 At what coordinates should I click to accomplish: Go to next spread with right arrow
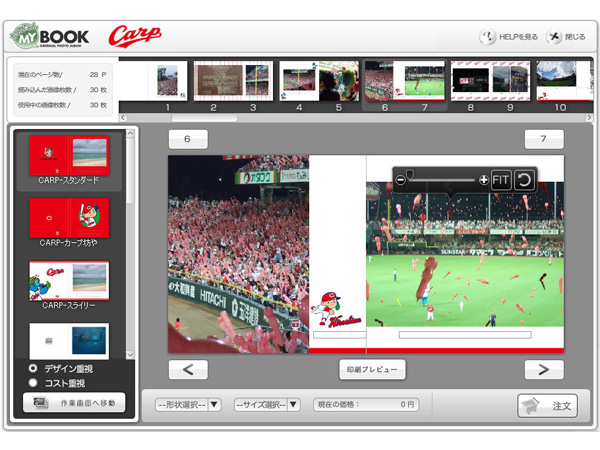point(544,370)
